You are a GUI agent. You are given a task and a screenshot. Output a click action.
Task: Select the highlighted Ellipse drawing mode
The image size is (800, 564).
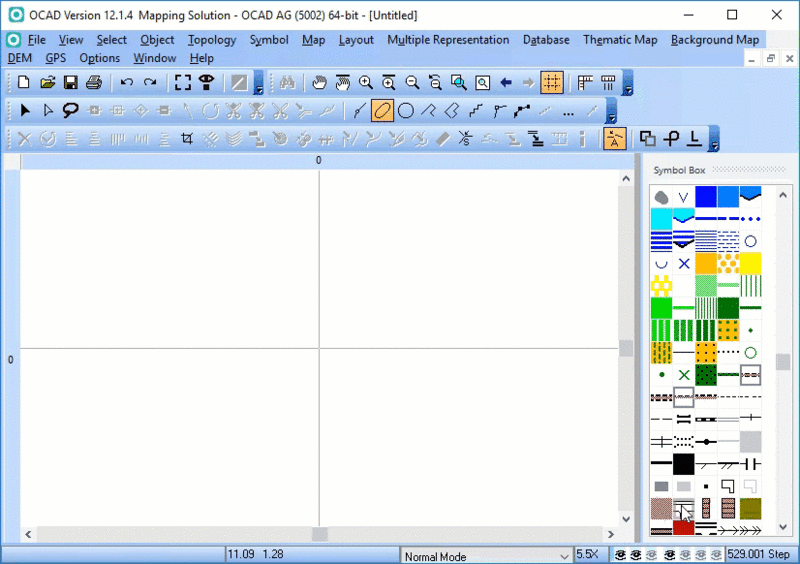(x=382, y=110)
